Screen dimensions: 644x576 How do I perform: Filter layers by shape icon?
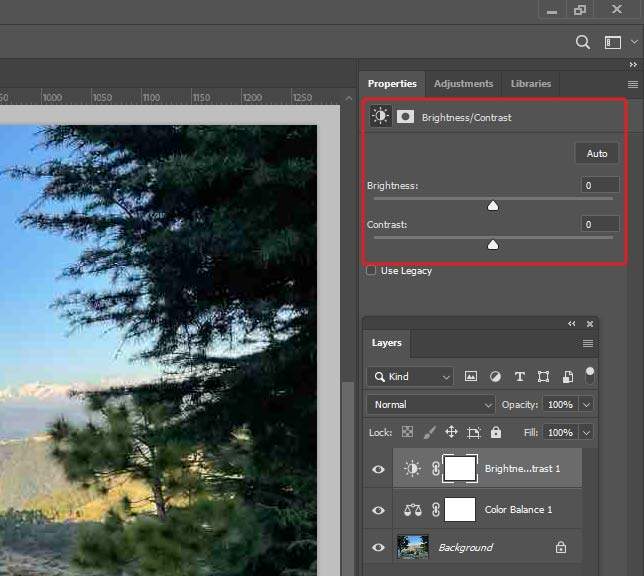click(x=543, y=376)
